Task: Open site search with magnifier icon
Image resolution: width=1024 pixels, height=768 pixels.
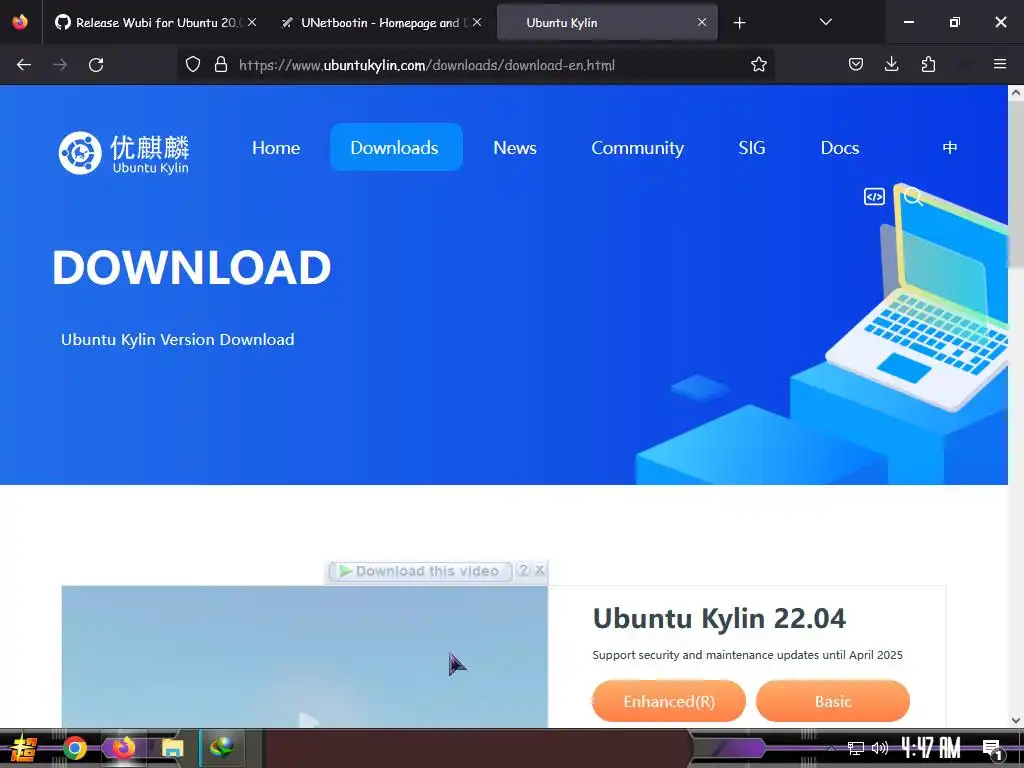Action: coord(913,196)
